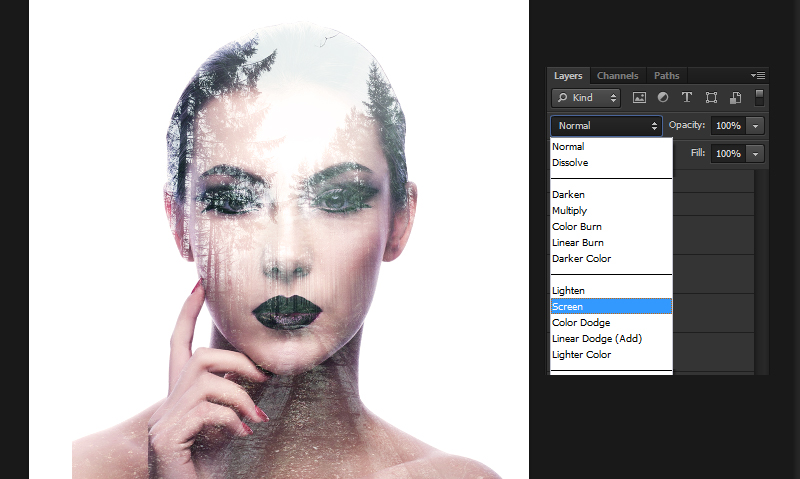Open the Kind filter type dropdown
Screen dimensions: 800x479
[x=586, y=98]
